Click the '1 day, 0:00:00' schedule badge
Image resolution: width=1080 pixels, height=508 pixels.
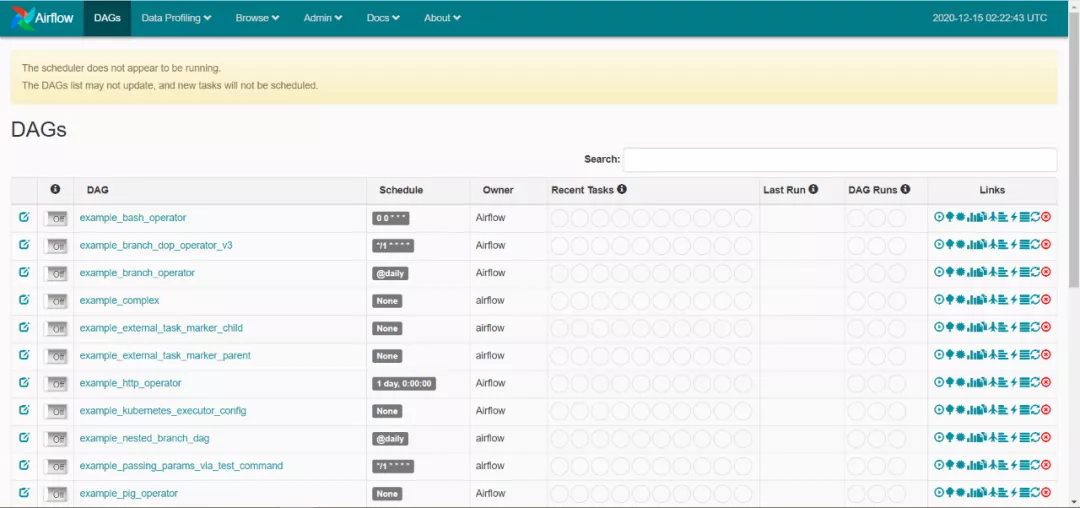click(404, 383)
